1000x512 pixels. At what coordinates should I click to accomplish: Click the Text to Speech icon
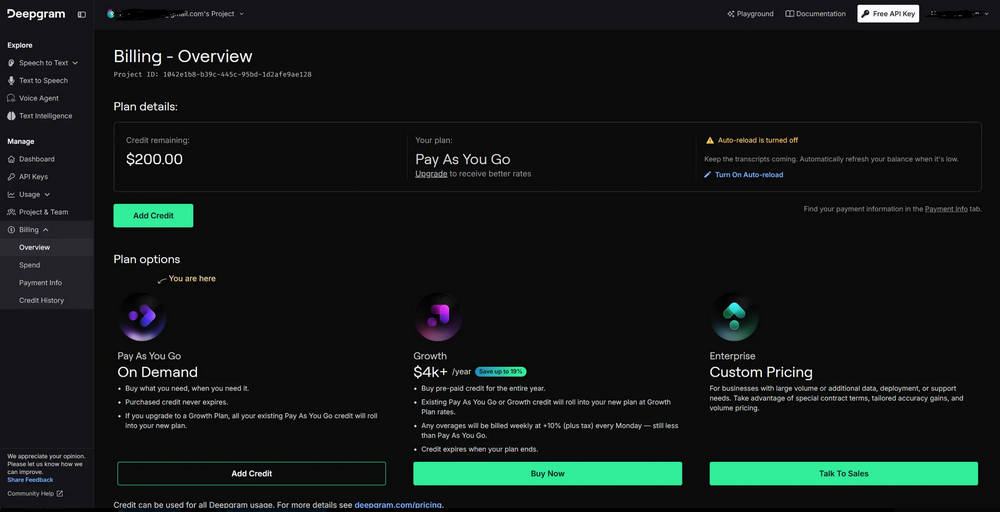pos(11,80)
